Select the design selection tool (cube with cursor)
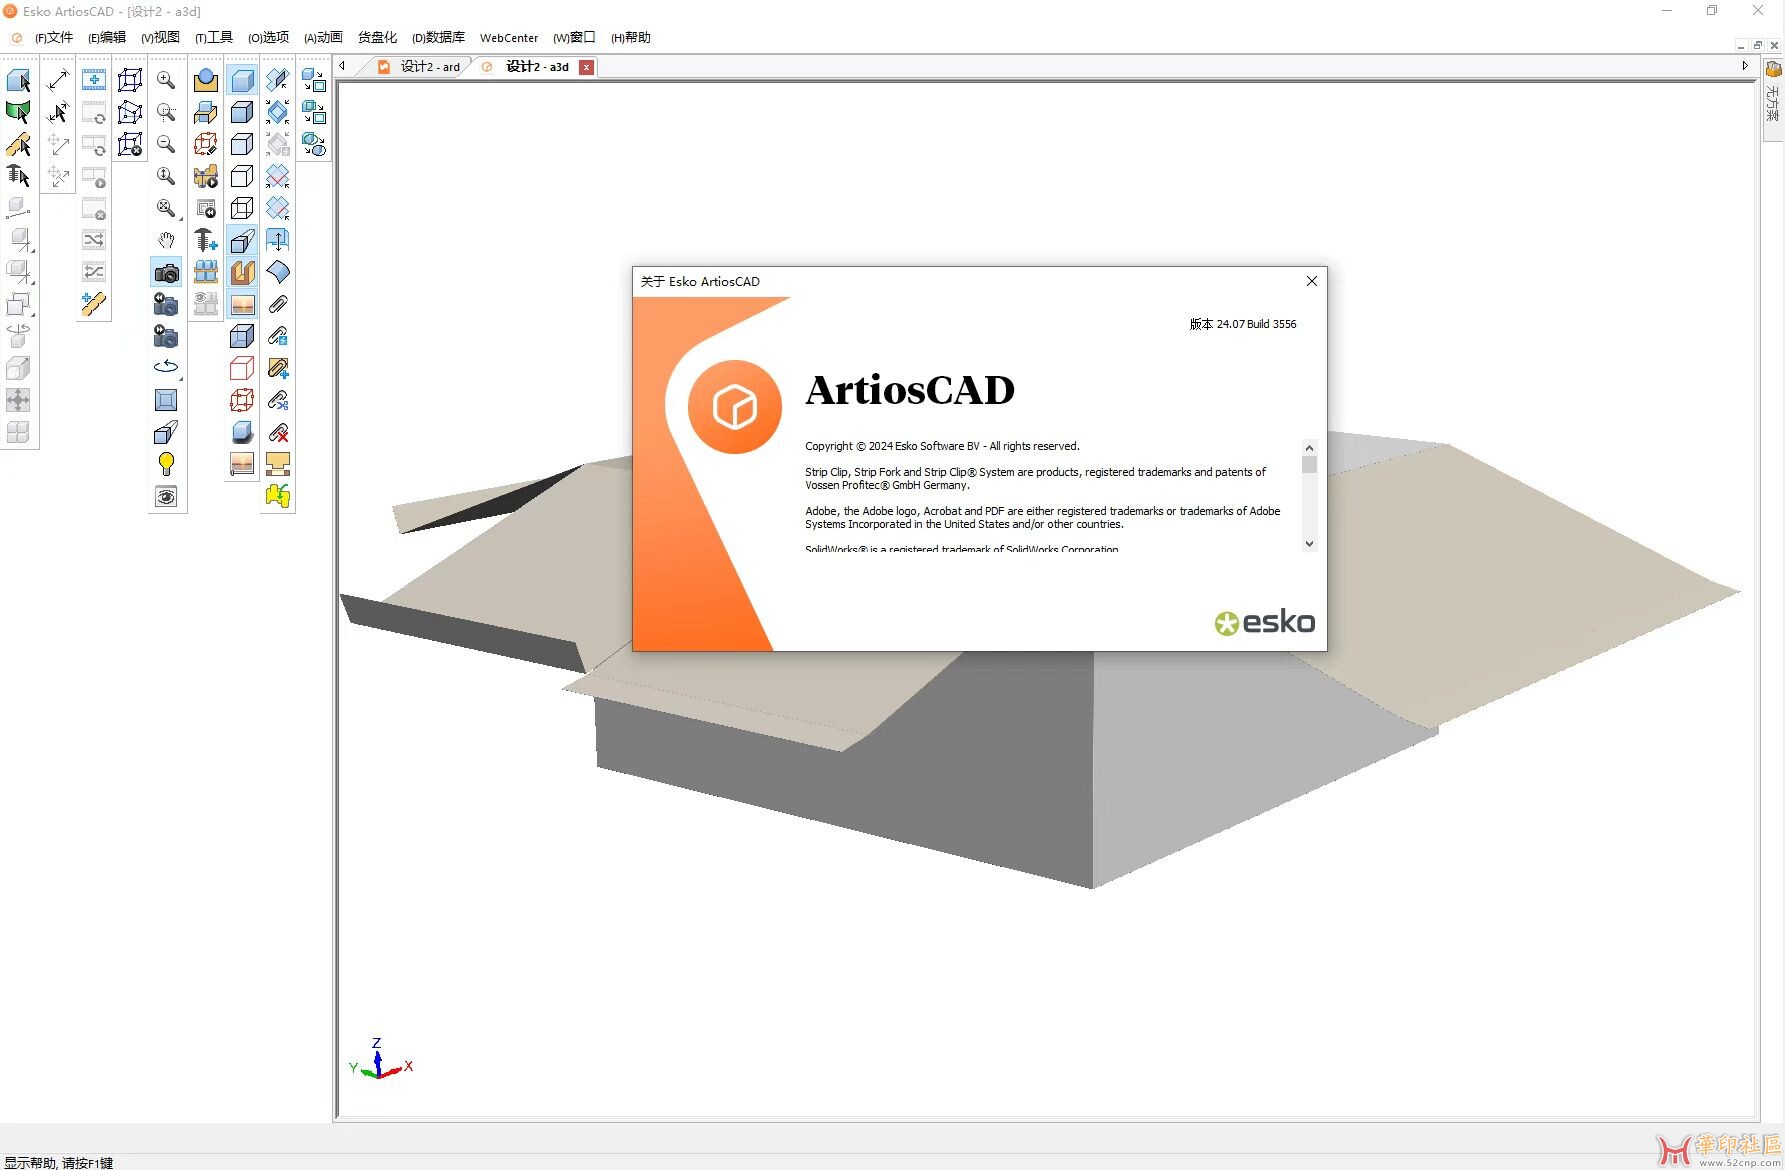 [x=18, y=80]
